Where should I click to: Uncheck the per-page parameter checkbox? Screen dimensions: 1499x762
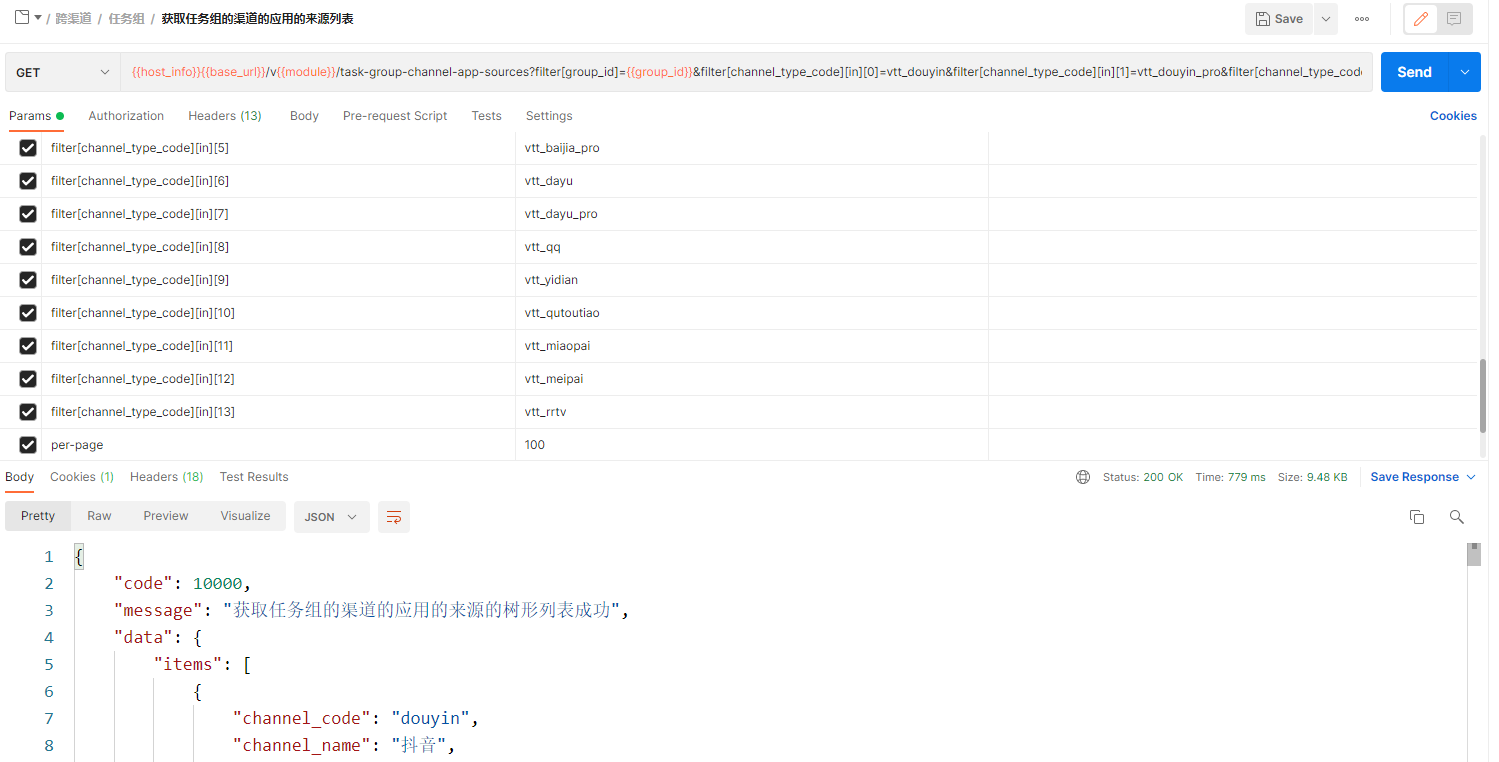[x=28, y=445]
